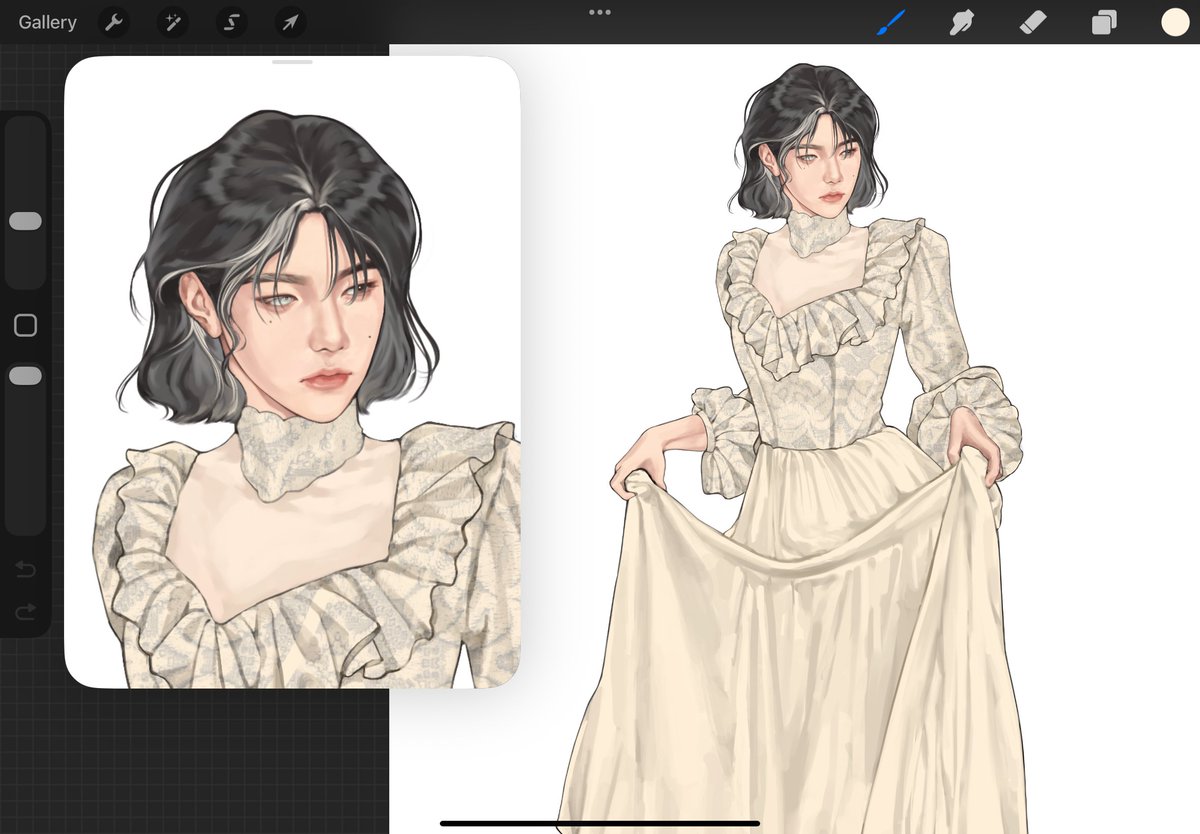Open the Gallery view
The height and width of the screenshot is (834, 1200).
tap(47, 22)
